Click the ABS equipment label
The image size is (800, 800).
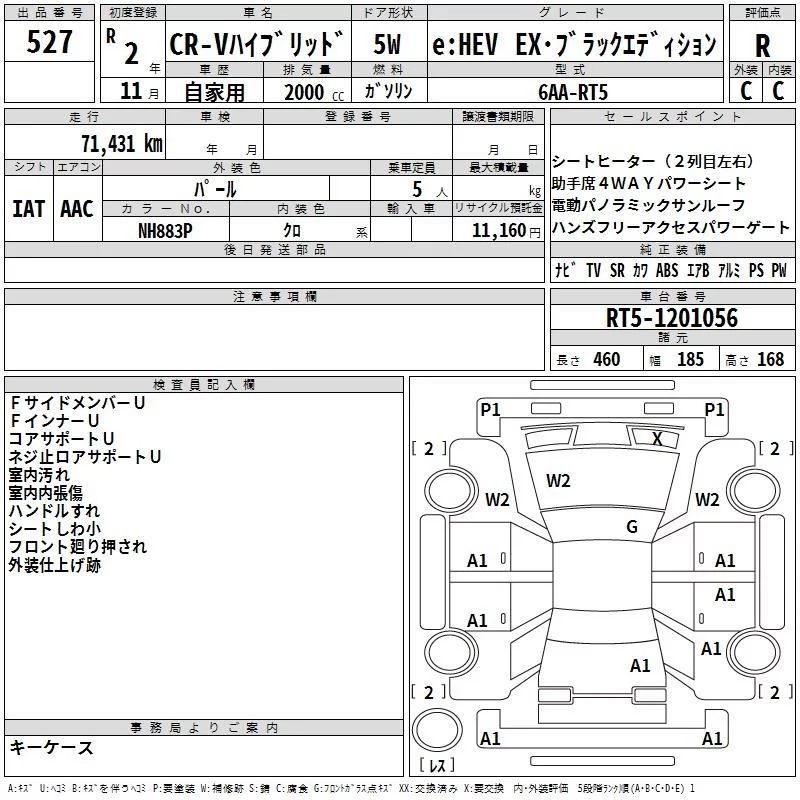[666, 271]
